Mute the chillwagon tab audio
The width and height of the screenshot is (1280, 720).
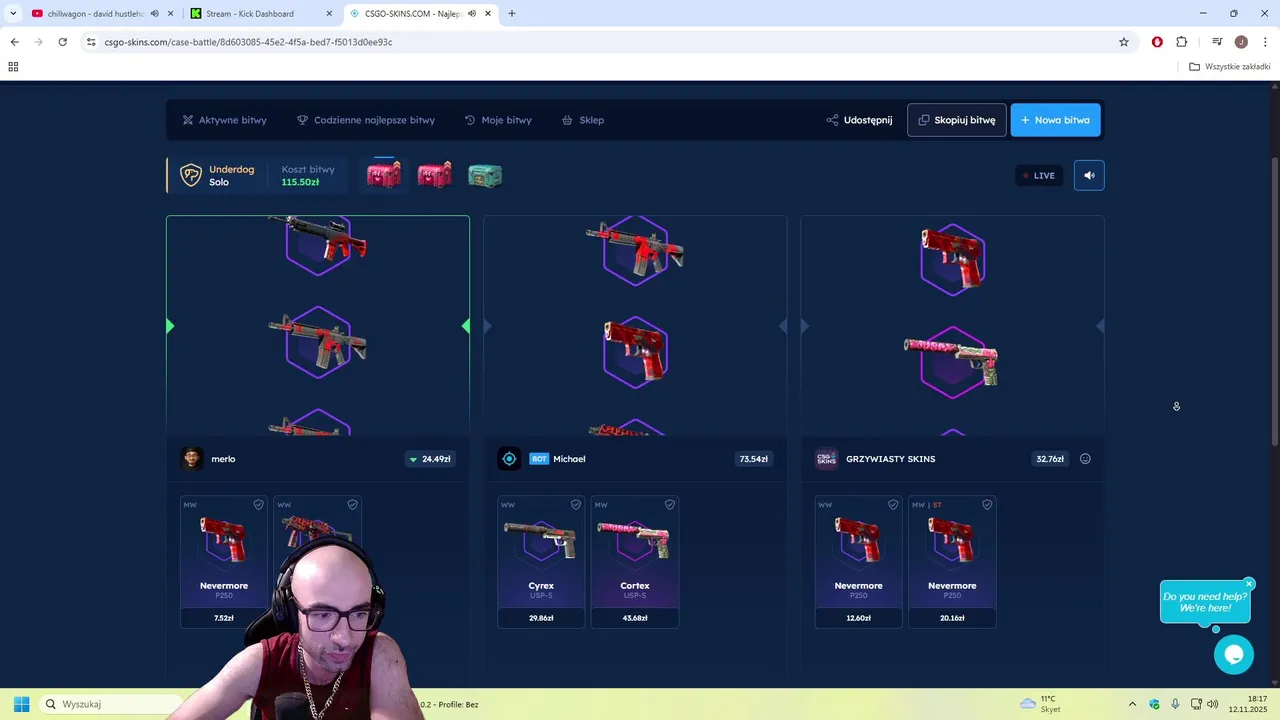tap(153, 14)
